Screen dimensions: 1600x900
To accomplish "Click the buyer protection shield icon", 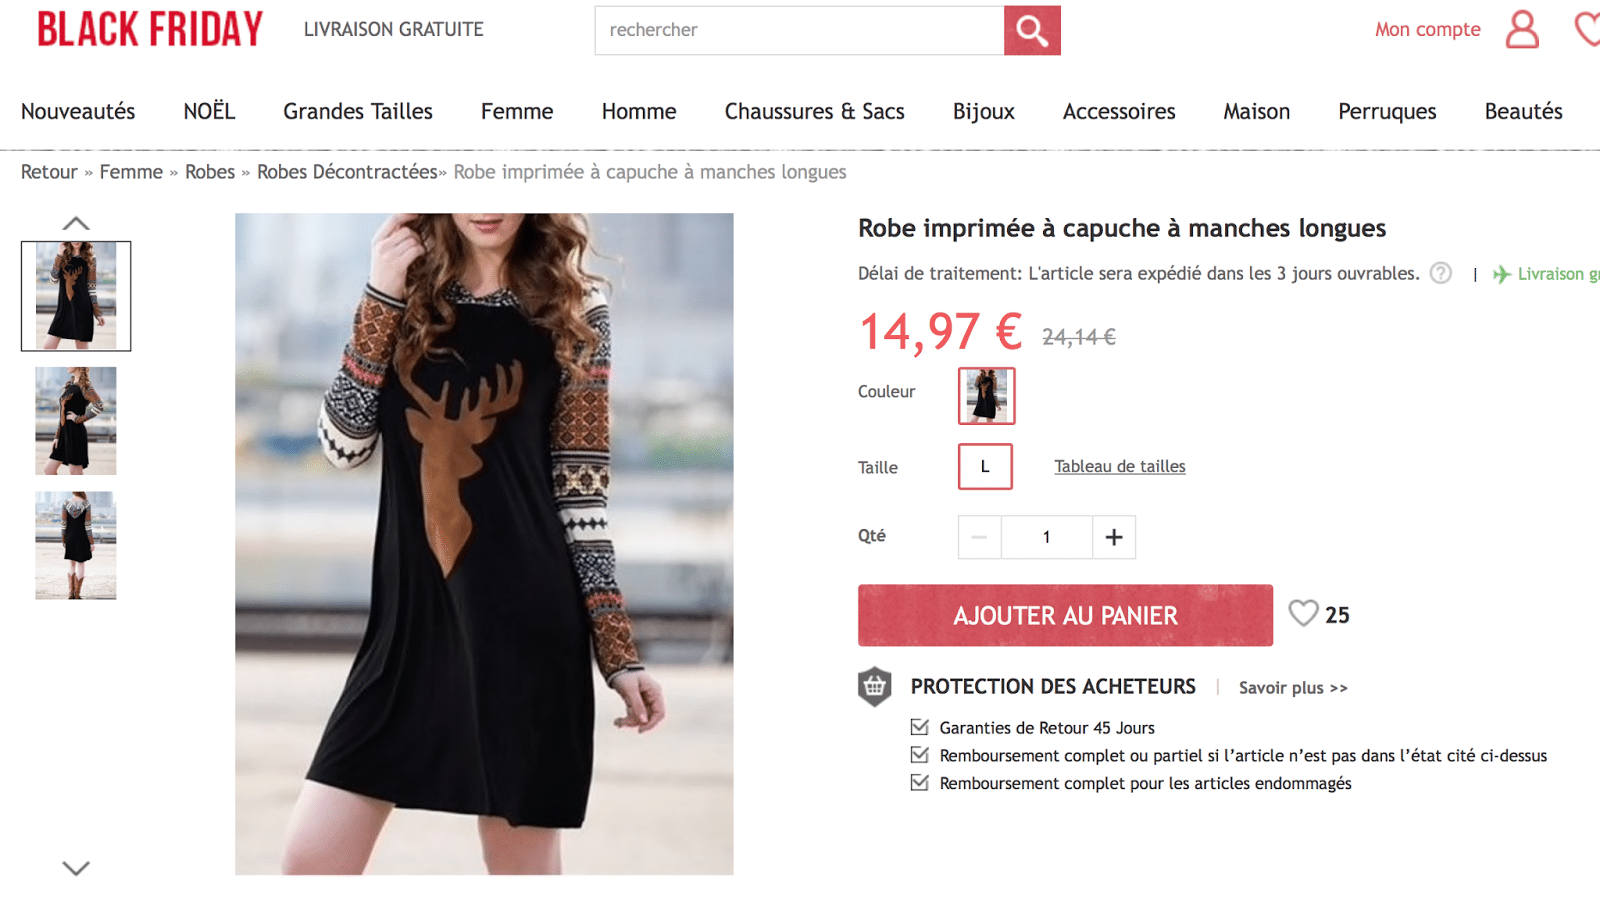I will tap(875, 687).
